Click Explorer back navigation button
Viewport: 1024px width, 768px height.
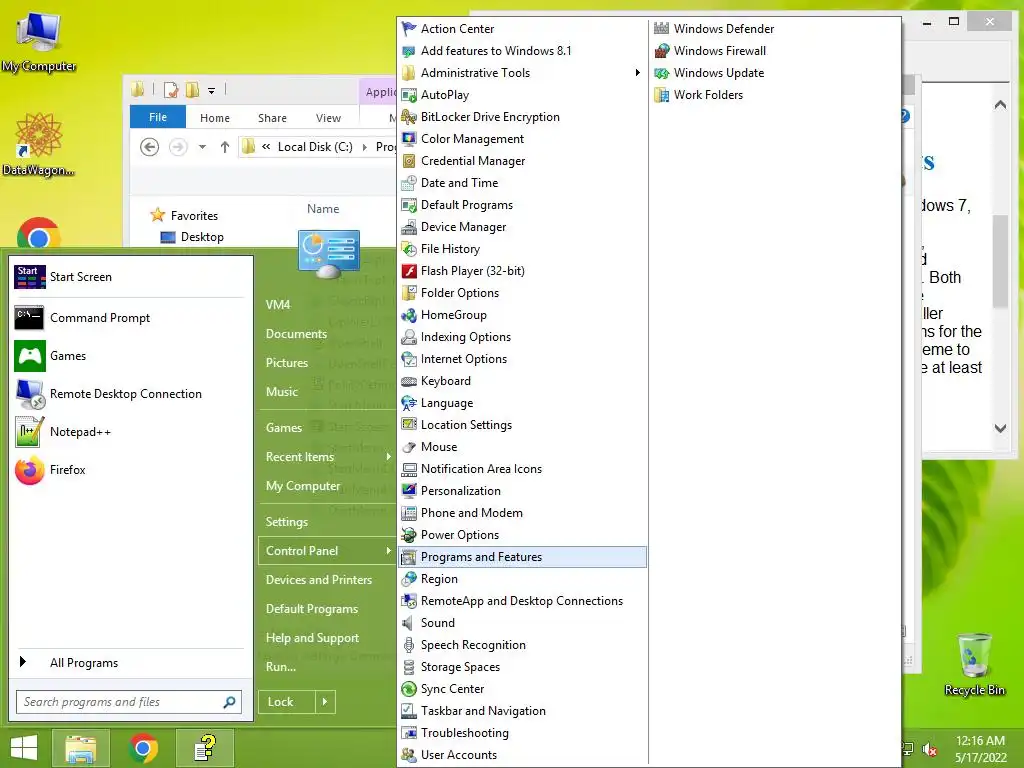point(150,147)
